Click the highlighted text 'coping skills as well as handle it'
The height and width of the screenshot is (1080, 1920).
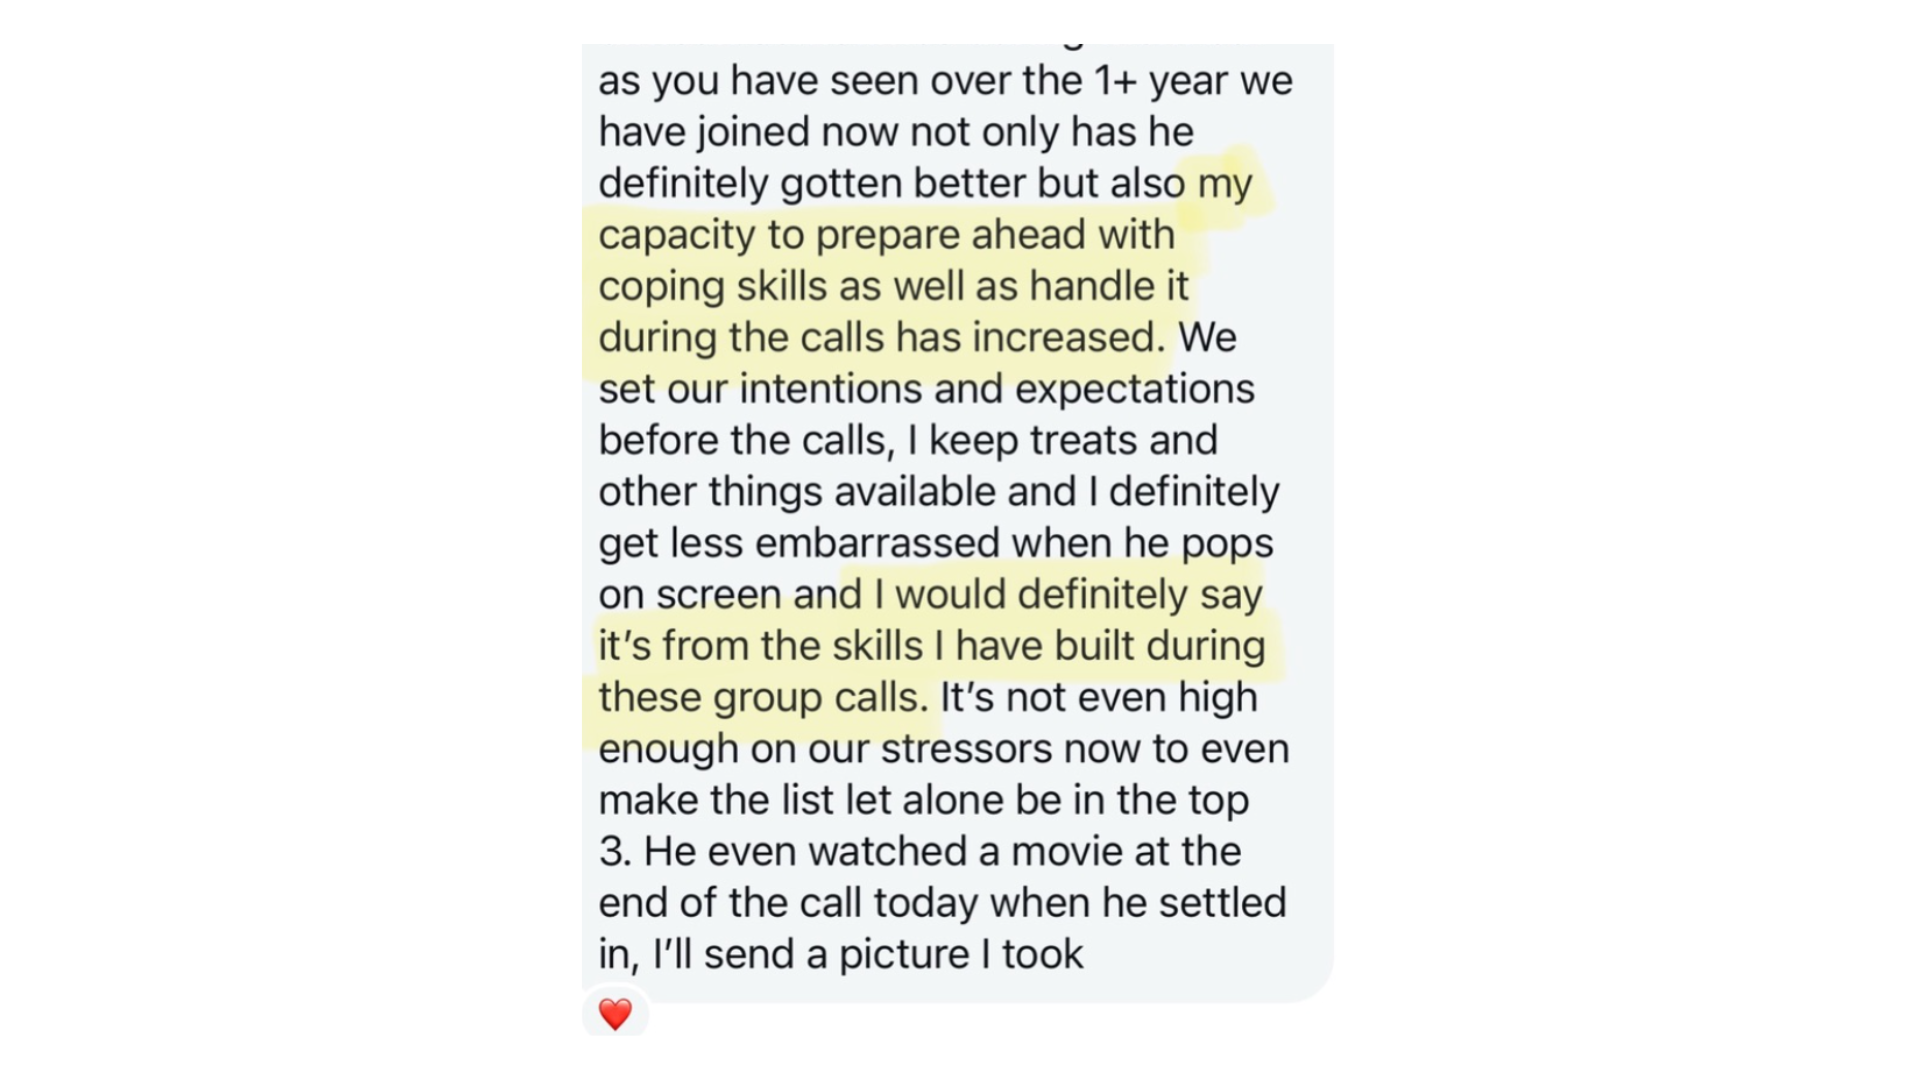(x=893, y=286)
